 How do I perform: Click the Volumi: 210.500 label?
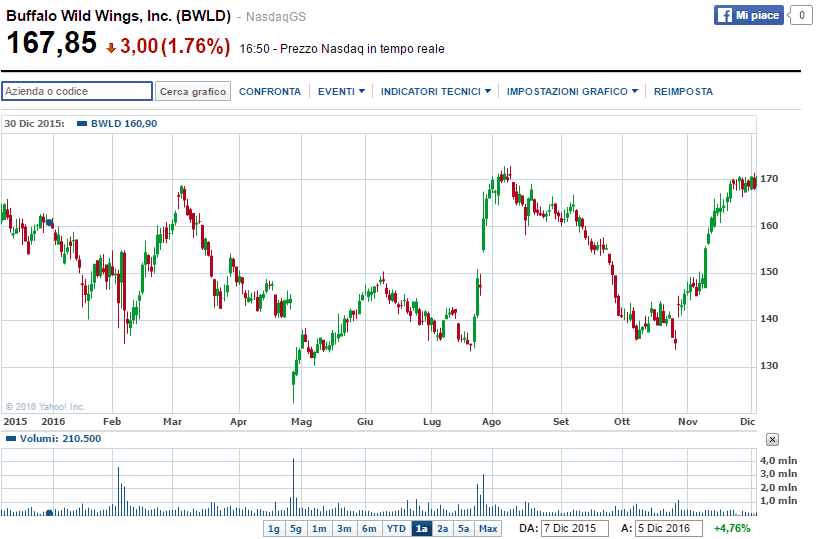[x=60, y=439]
